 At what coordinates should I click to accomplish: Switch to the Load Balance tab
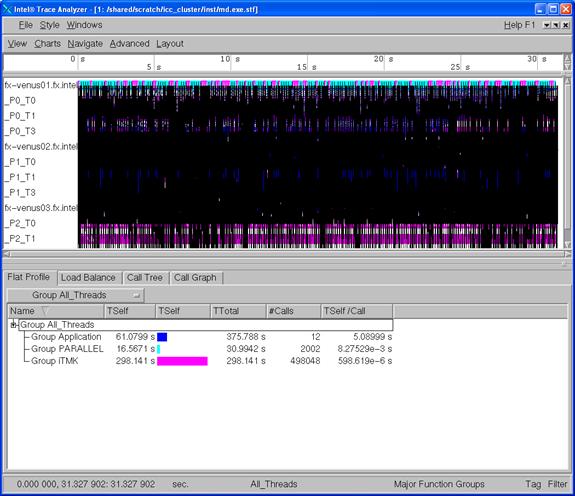tap(88, 278)
